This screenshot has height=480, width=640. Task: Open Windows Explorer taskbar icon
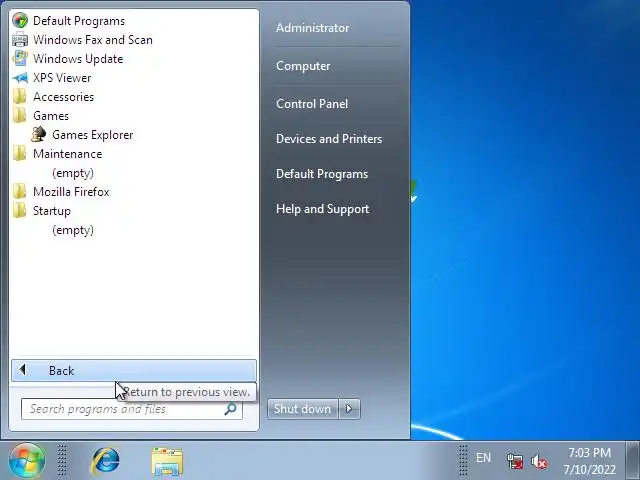[167, 462]
